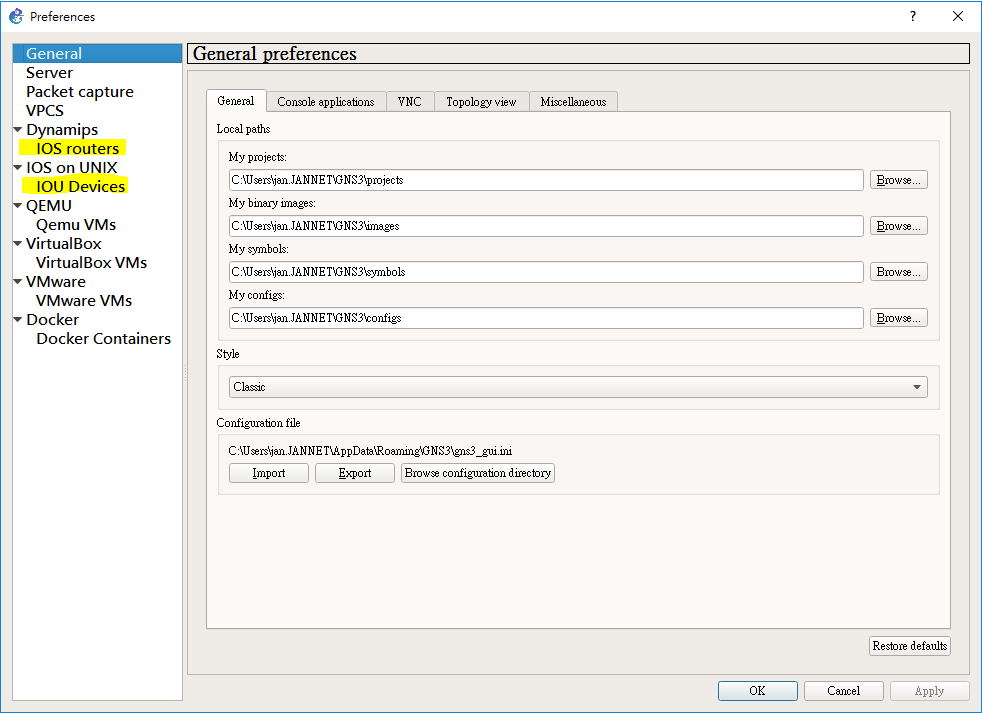982x713 pixels.
Task: Switch to the VNC tab
Action: 410,101
